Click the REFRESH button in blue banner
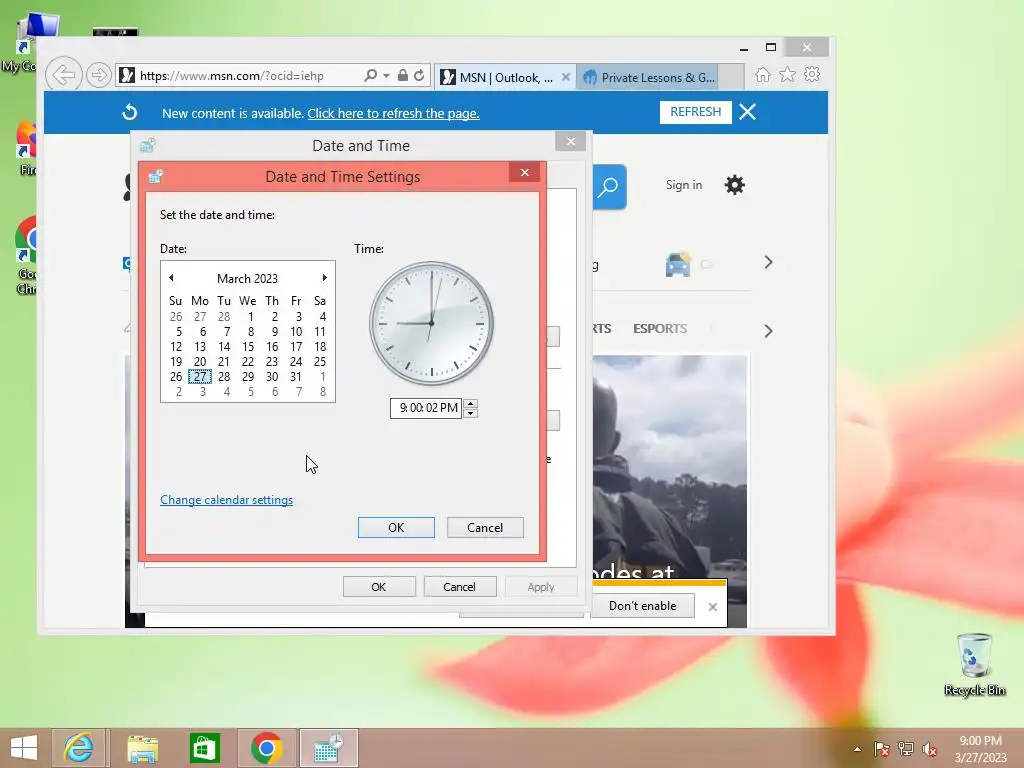Viewport: 1024px width, 768px height. 696,112
